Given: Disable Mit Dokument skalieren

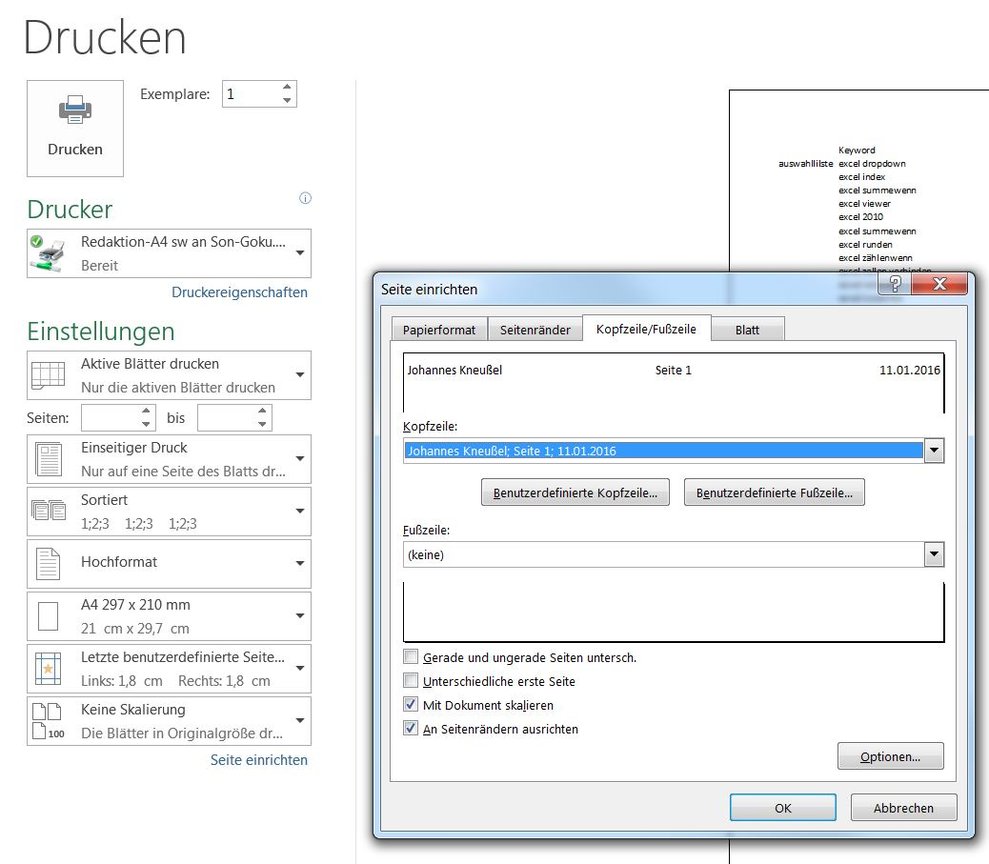Looking at the screenshot, I should pyautogui.click(x=410, y=704).
